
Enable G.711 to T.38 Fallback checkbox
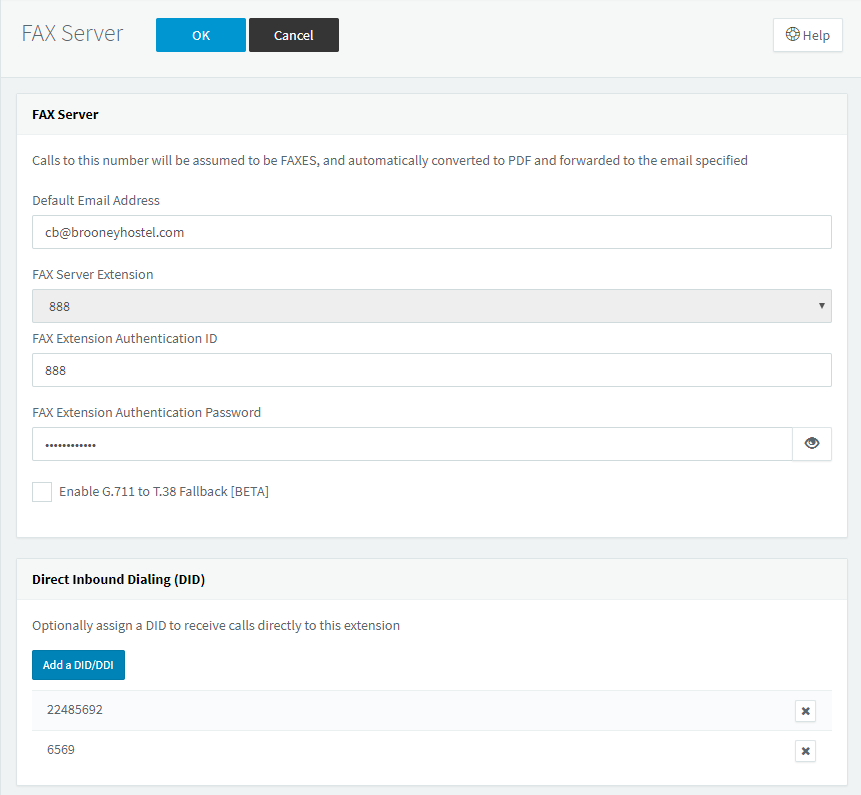point(42,492)
